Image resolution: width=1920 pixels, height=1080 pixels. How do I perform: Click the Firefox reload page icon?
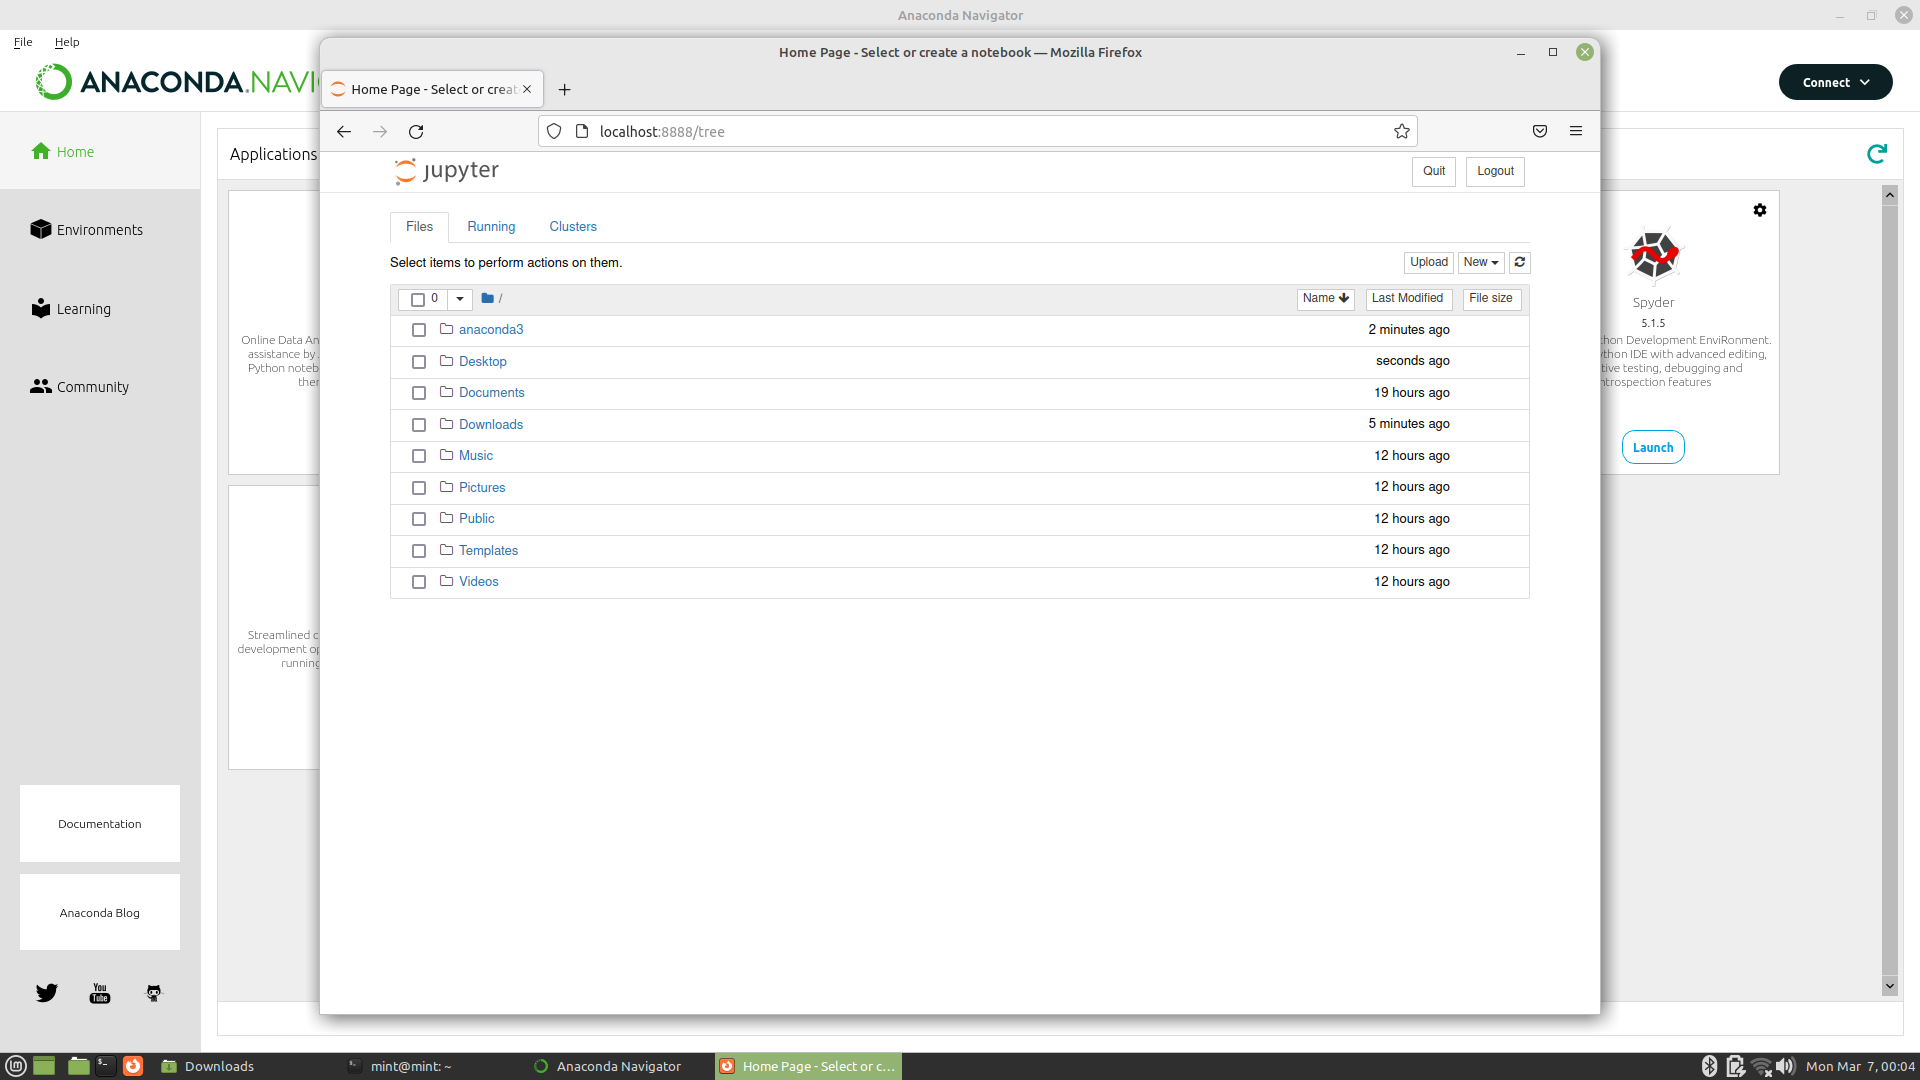pos(416,131)
